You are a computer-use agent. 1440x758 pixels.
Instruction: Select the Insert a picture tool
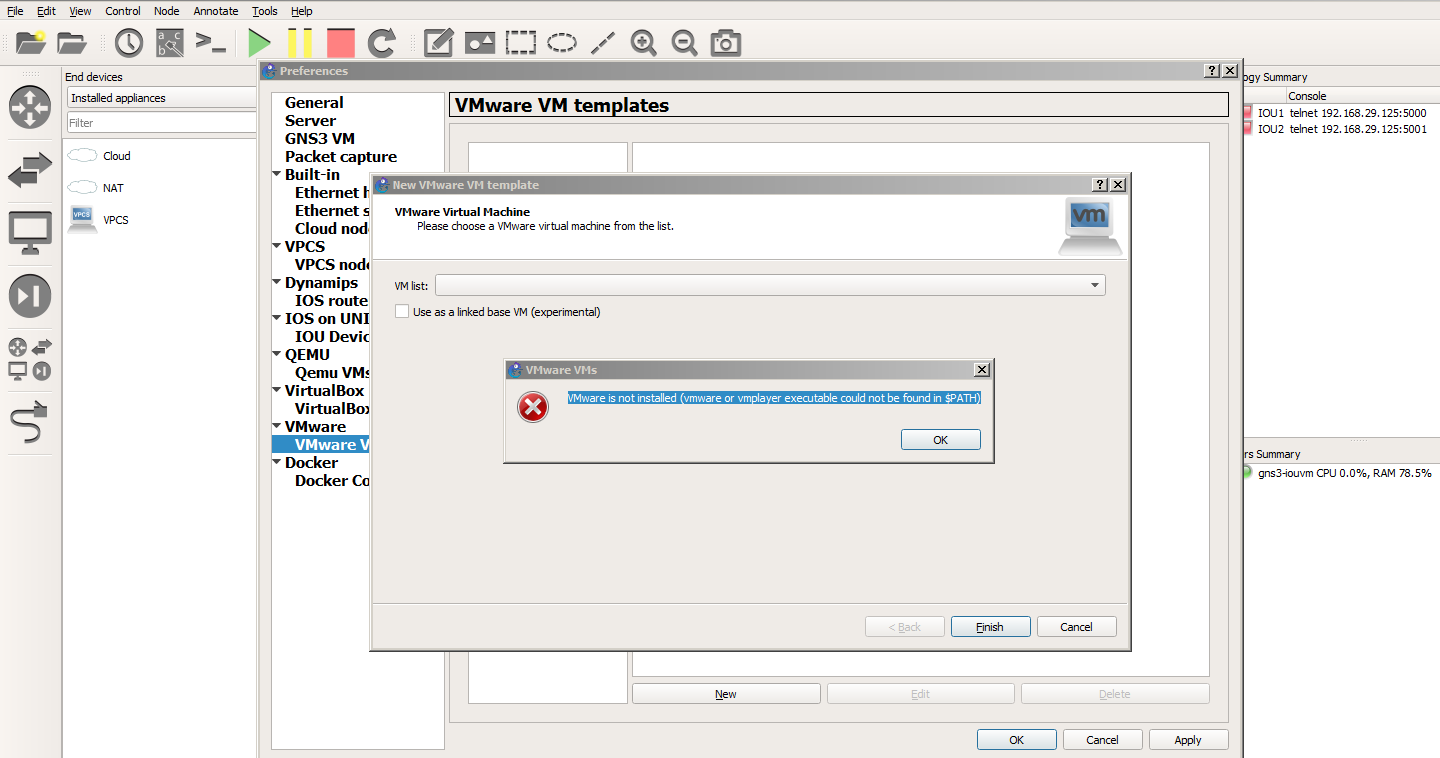(480, 43)
